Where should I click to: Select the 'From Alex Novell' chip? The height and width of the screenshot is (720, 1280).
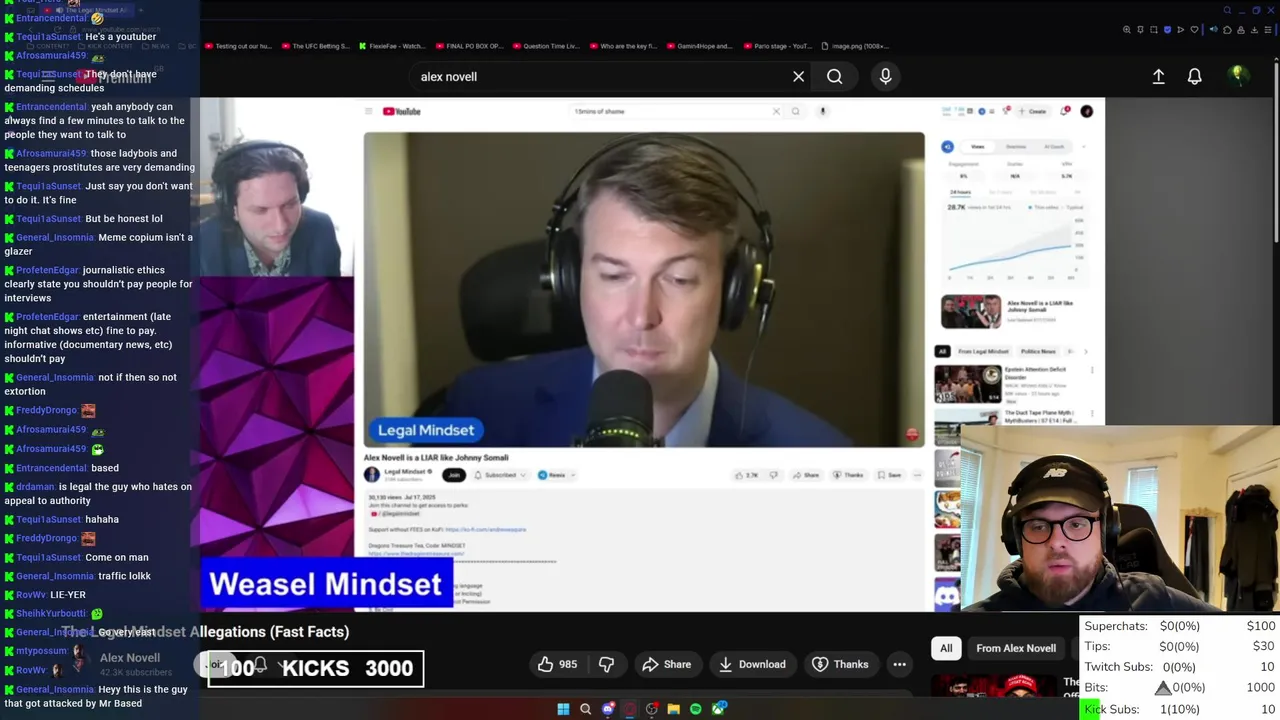(x=1016, y=648)
